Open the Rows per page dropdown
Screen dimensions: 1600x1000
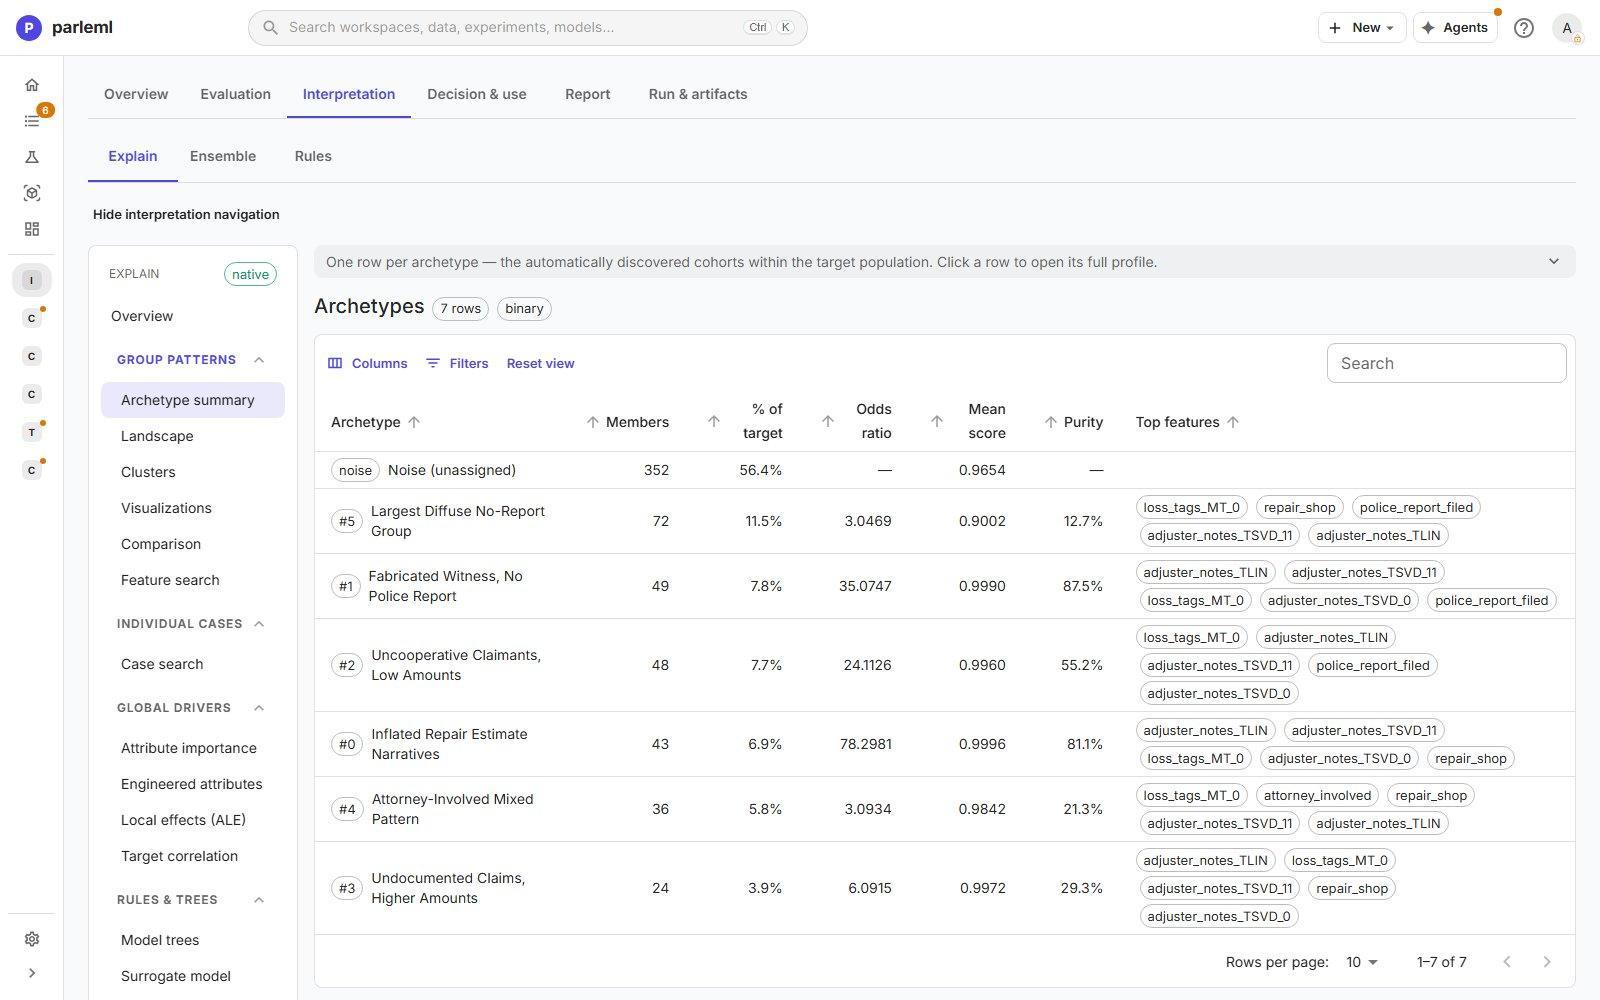[x=1362, y=962]
